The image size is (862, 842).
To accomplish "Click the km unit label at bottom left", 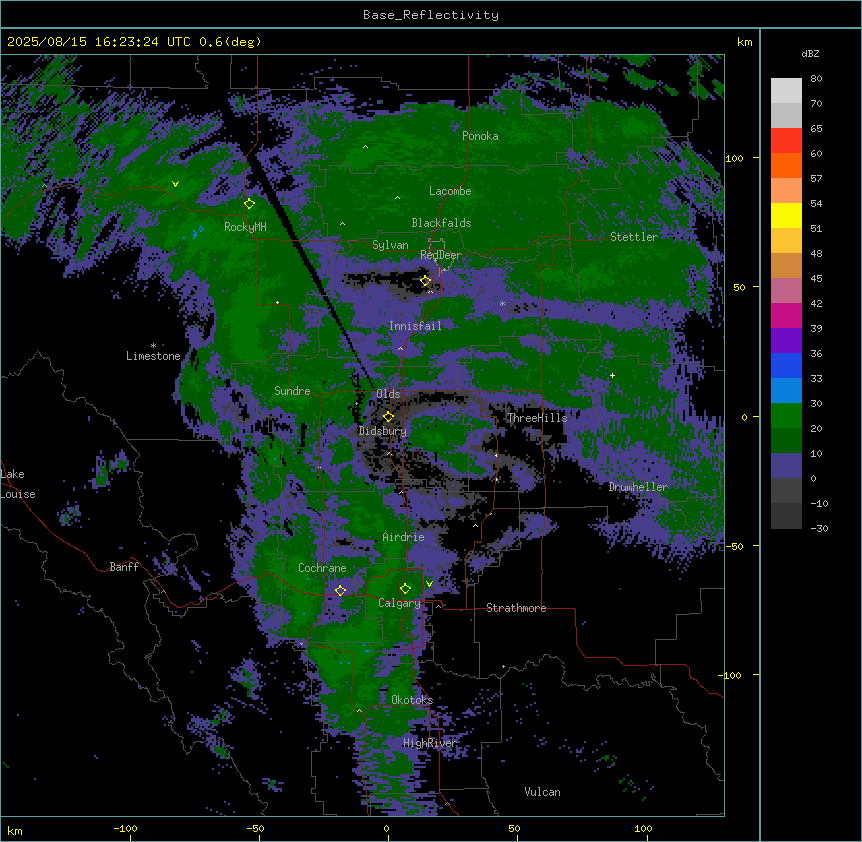I will pyautogui.click(x=15, y=831).
